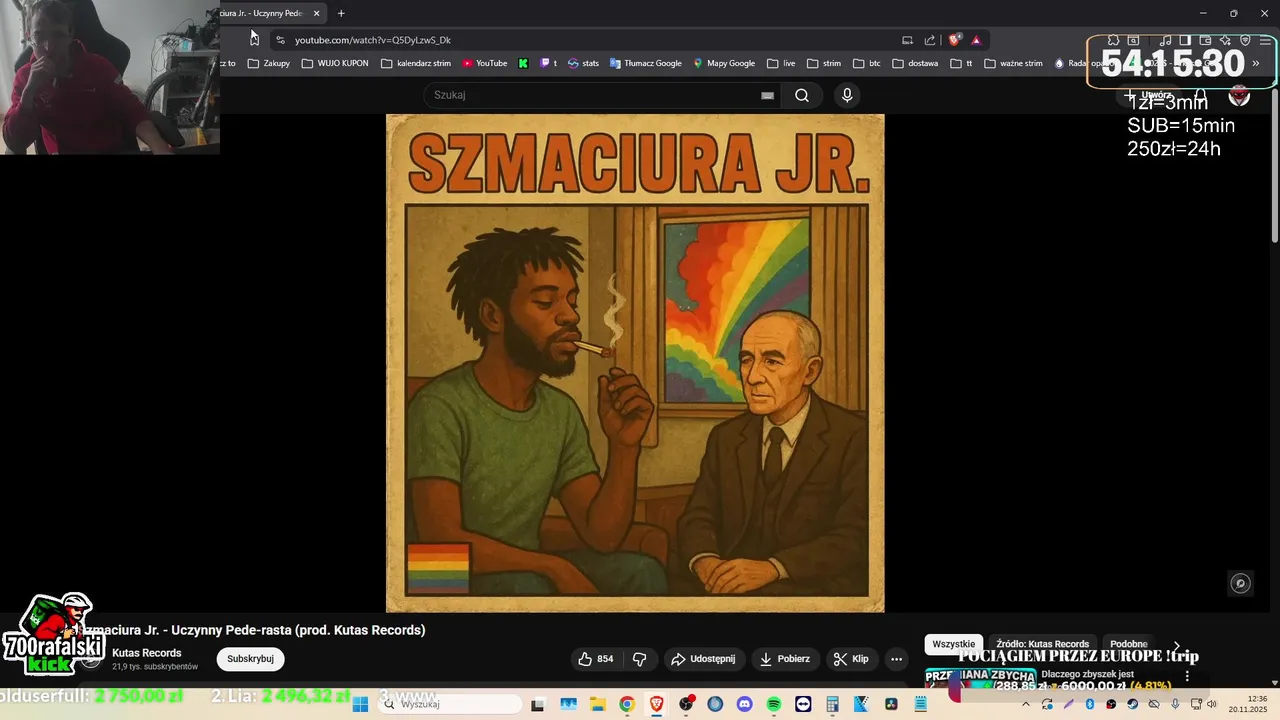
Task: Open DaVinci Resolve from the taskbar
Action: 890,704
